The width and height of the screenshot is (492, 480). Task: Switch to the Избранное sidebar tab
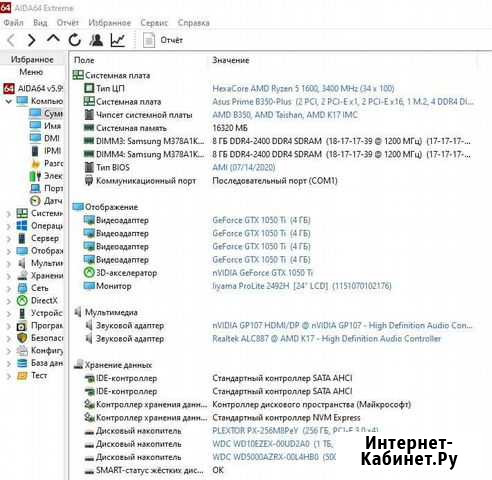(32, 59)
